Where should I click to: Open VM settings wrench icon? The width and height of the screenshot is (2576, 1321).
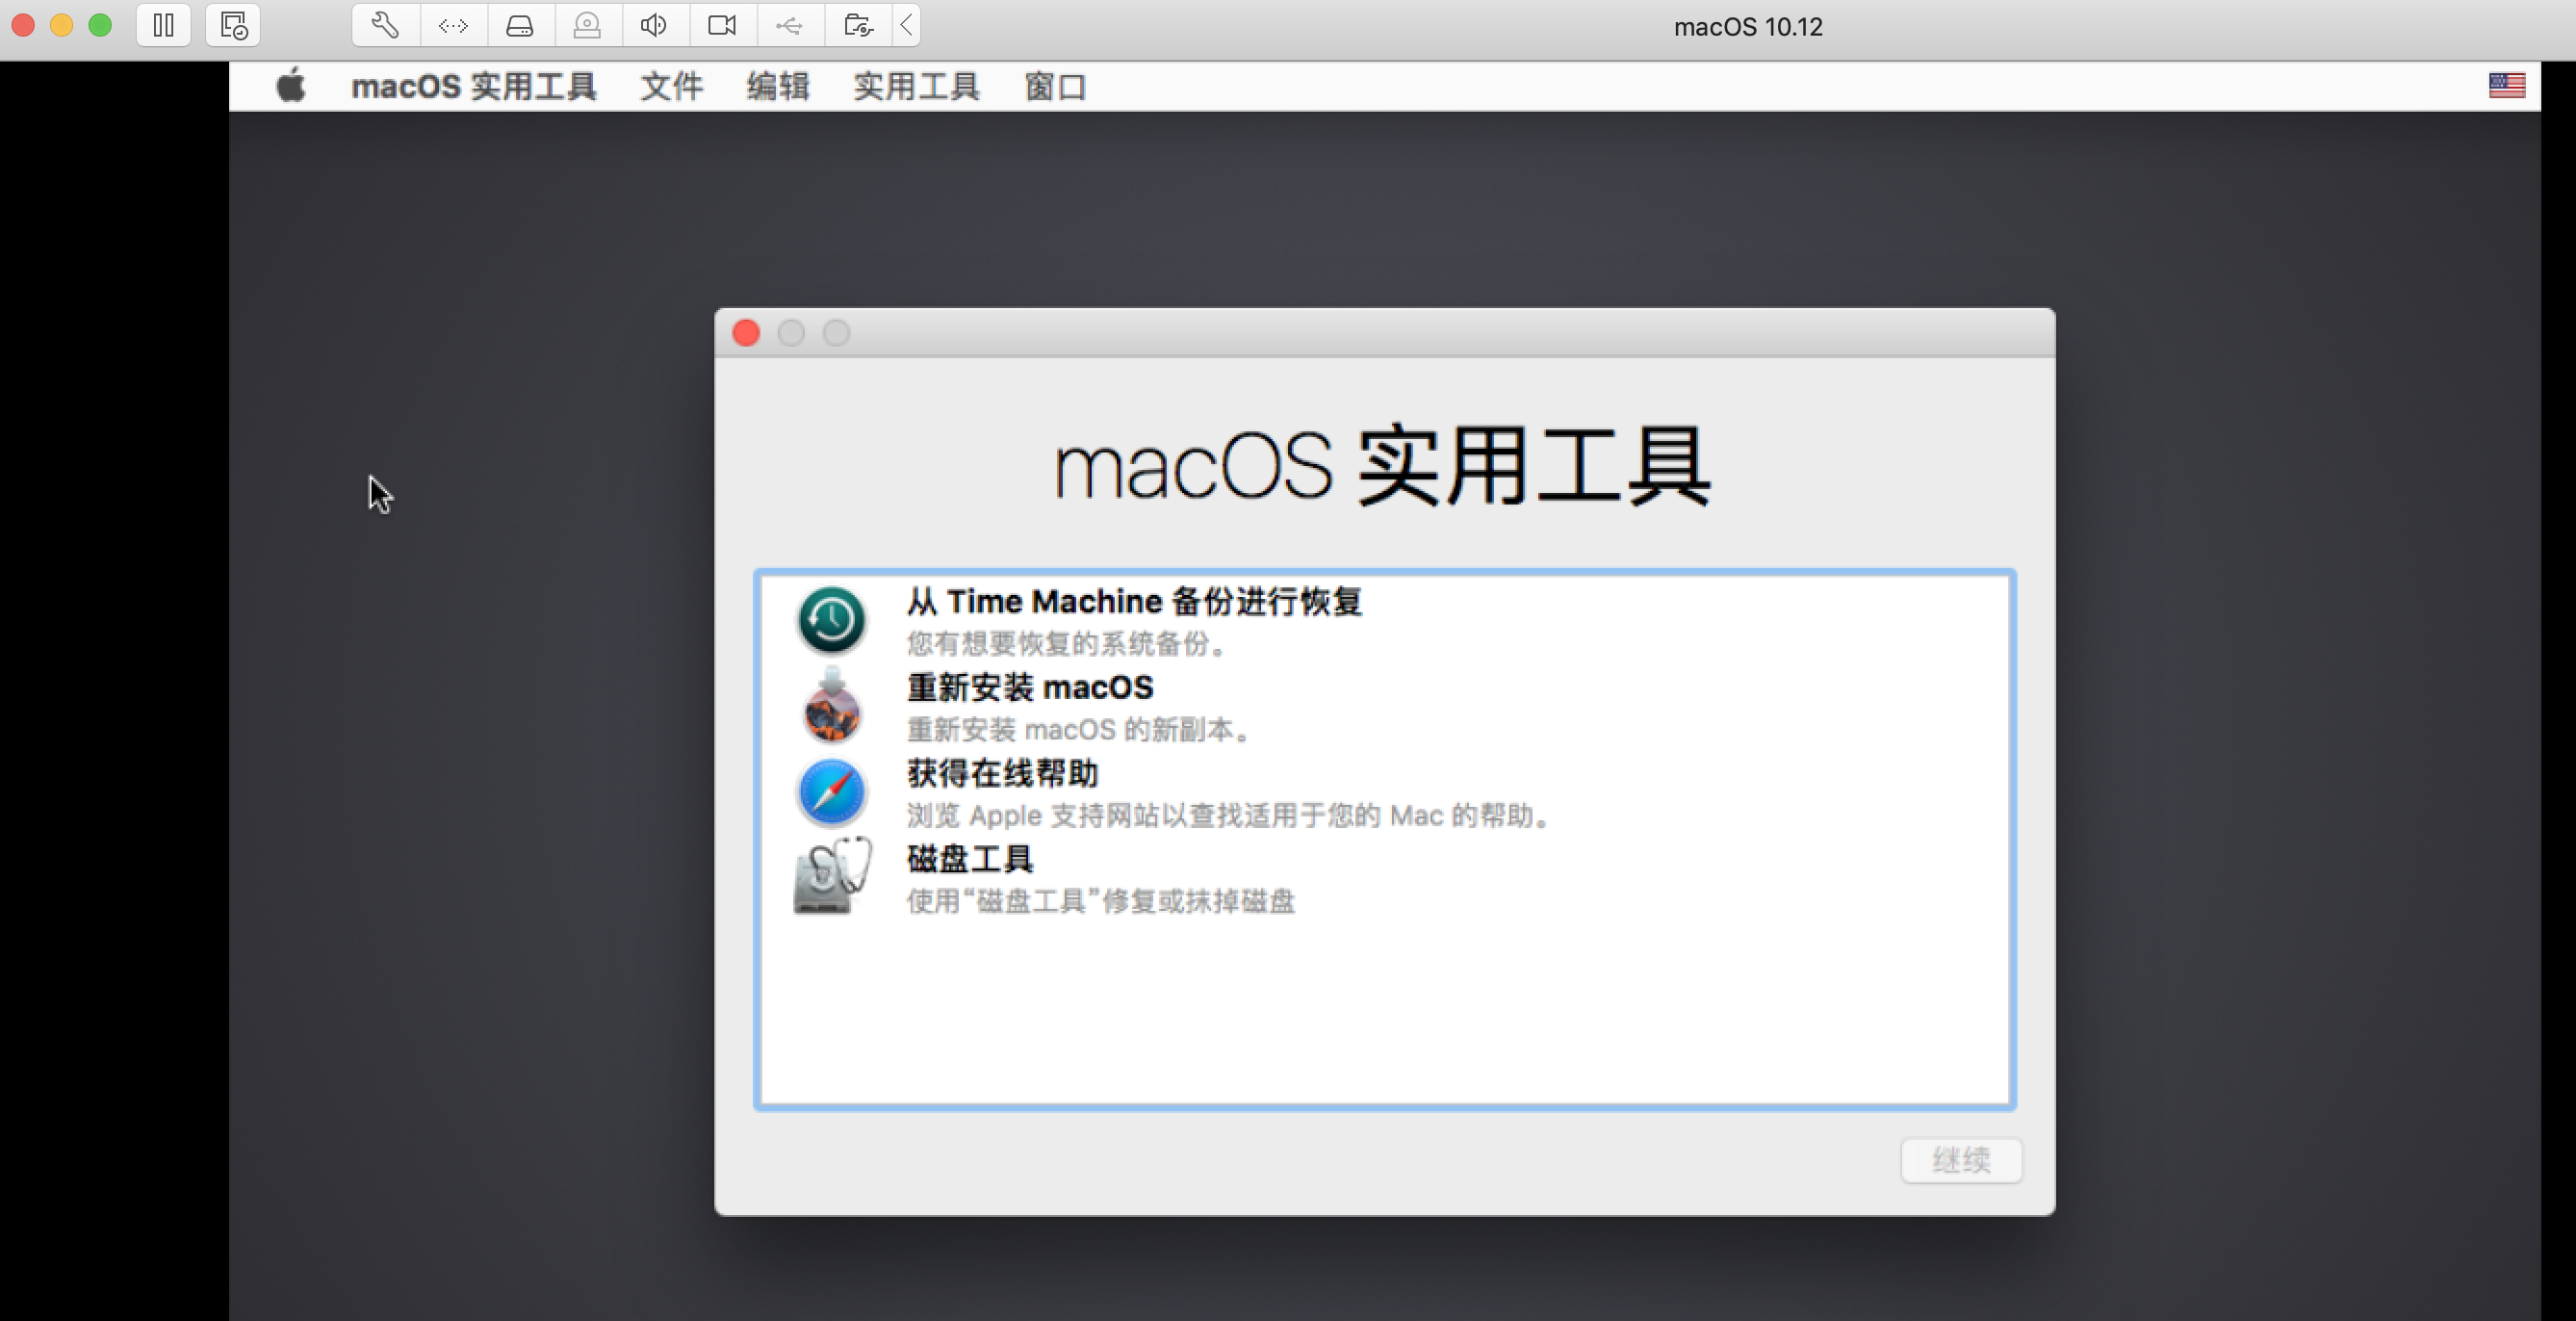click(385, 25)
